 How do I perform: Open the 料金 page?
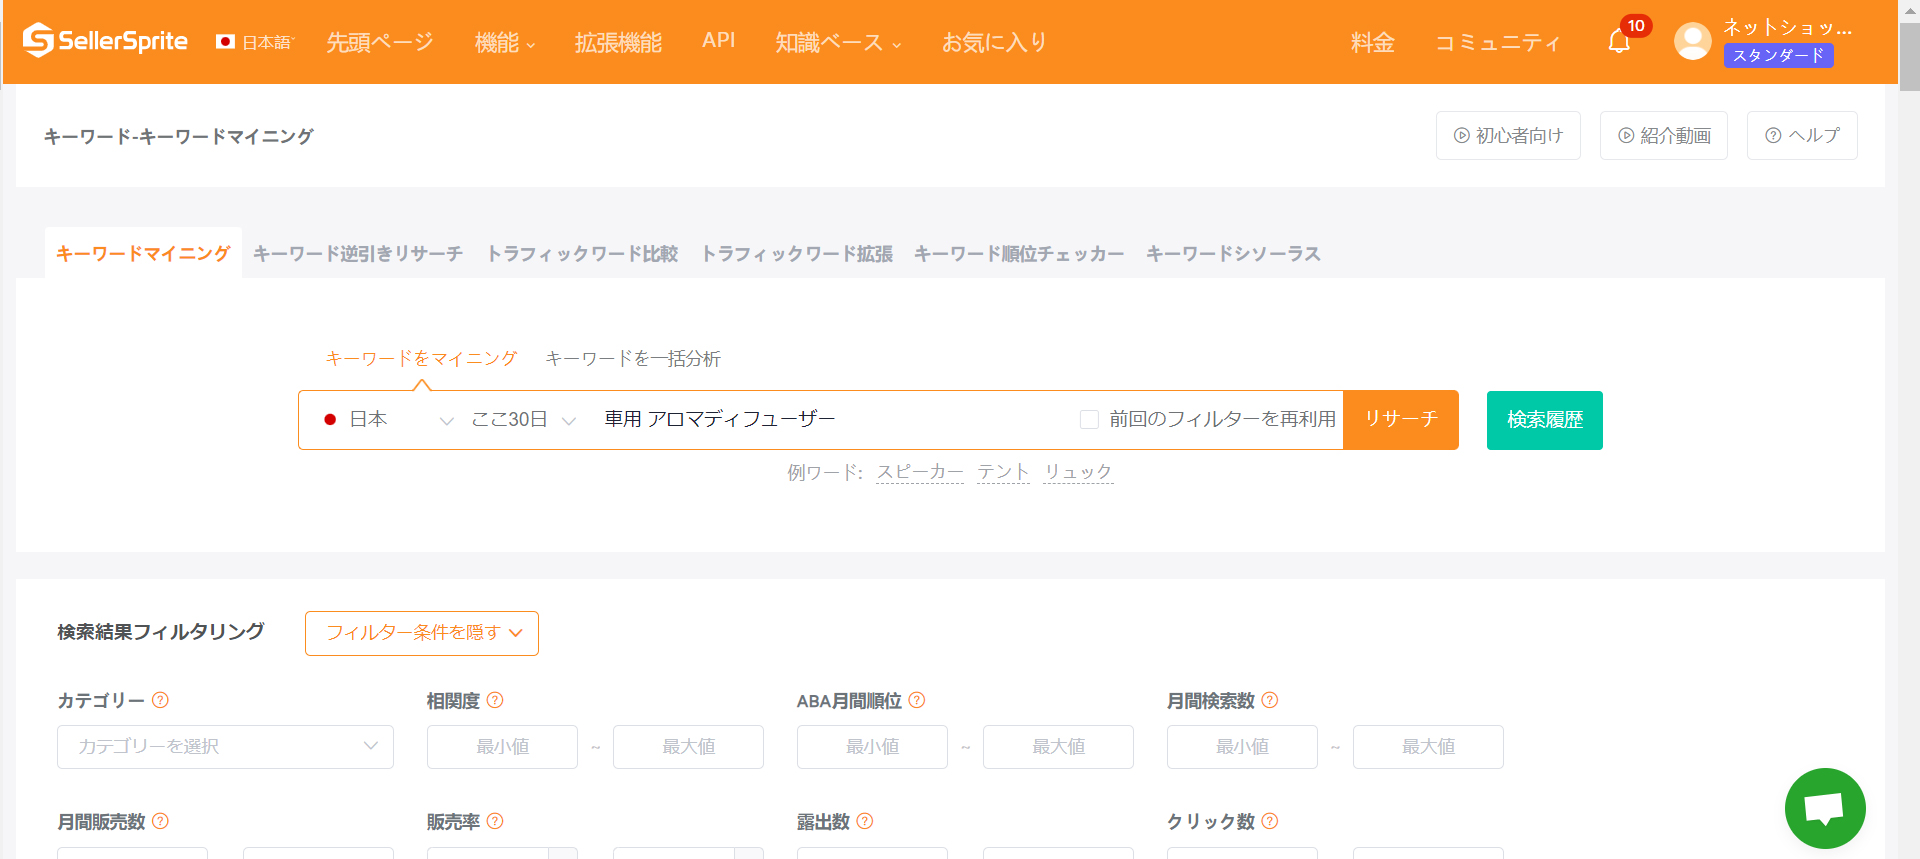(1372, 42)
